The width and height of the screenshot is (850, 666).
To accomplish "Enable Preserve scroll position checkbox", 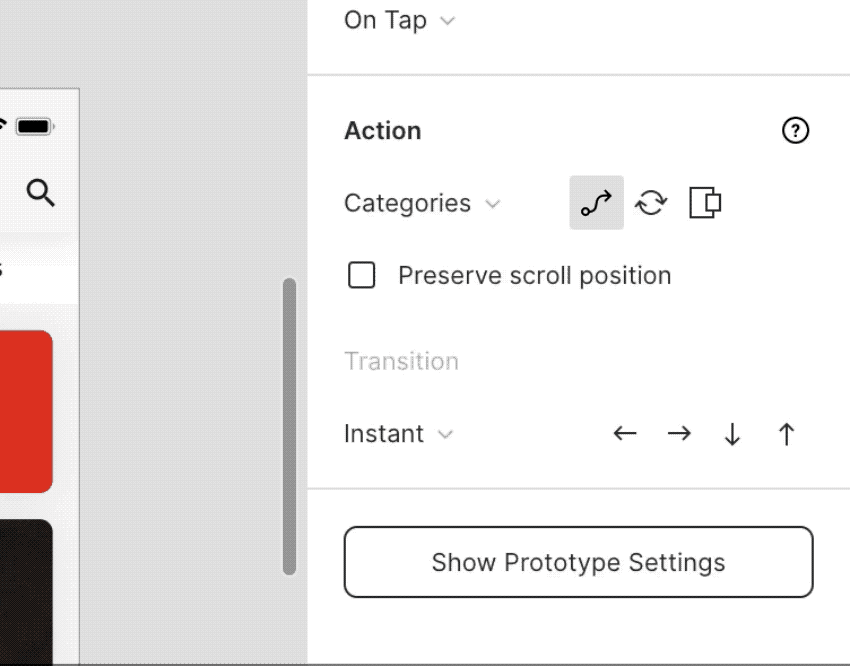I will 362,275.
